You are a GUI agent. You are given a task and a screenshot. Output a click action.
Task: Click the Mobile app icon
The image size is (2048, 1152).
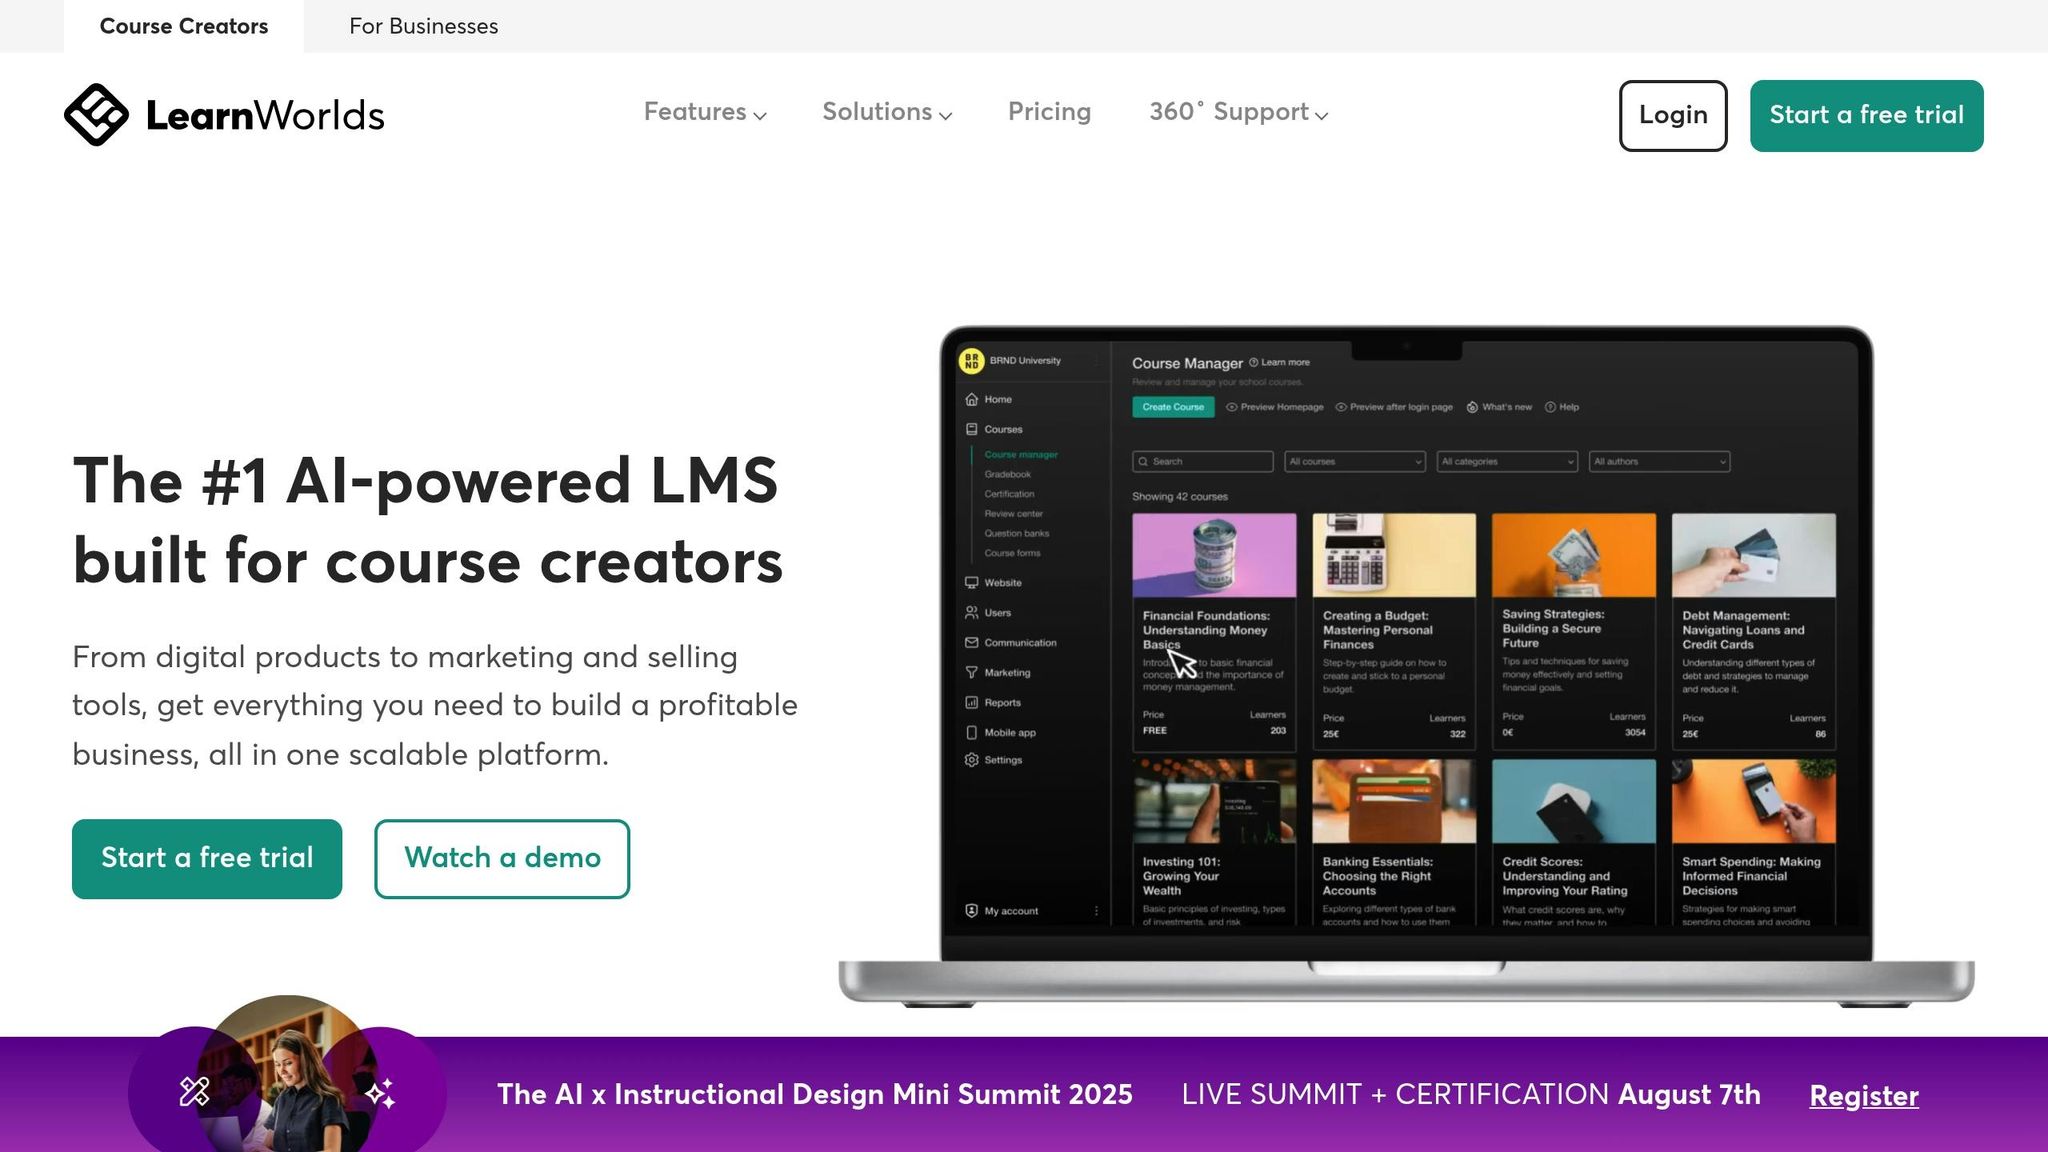(x=971, y=732)
